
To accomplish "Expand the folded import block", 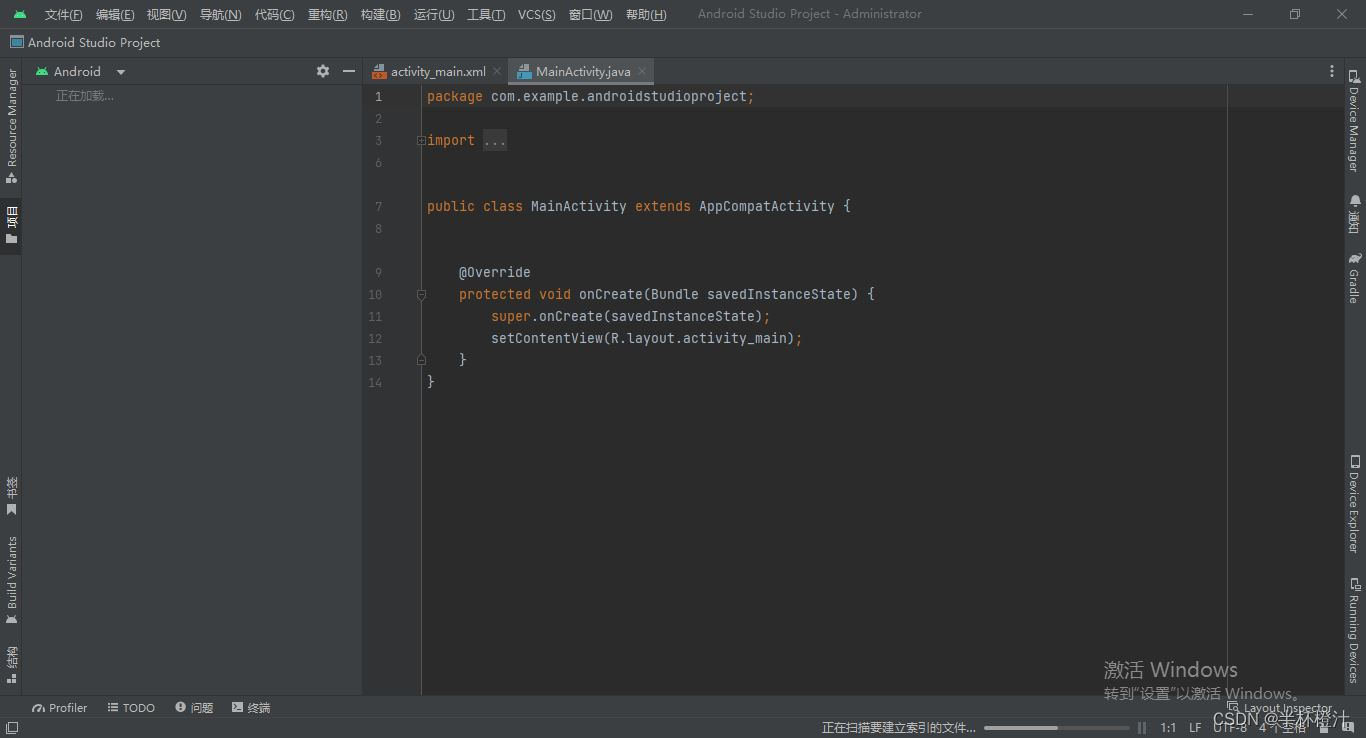I will click(x=421, y=140).
